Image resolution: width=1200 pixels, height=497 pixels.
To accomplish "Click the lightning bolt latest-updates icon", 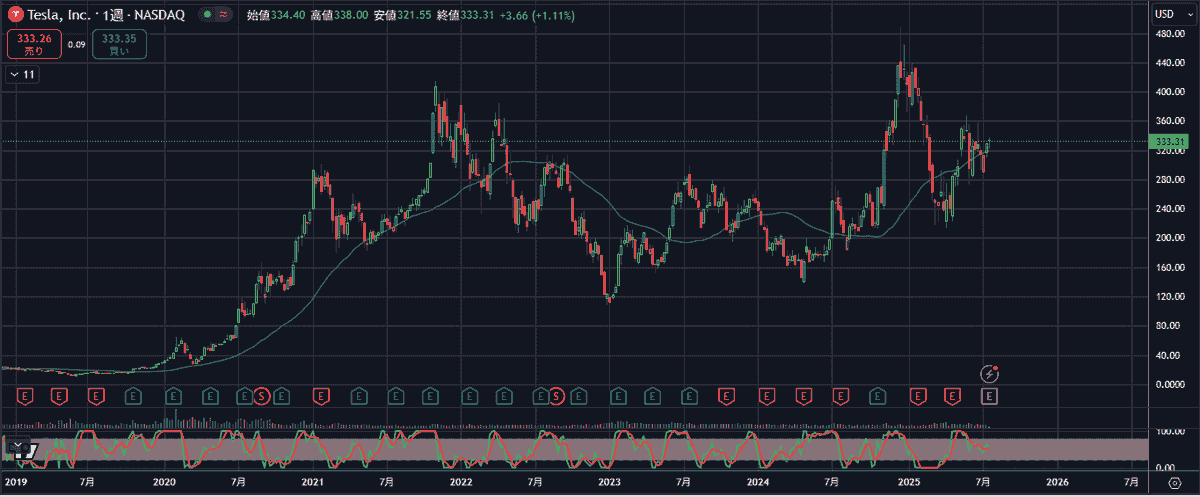I will coord(990,373).
